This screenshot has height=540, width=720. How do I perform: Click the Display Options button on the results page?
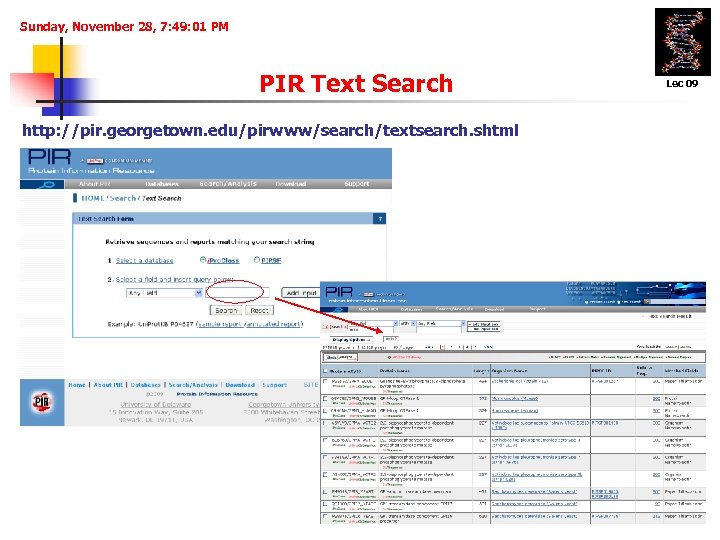coord(351,339)
